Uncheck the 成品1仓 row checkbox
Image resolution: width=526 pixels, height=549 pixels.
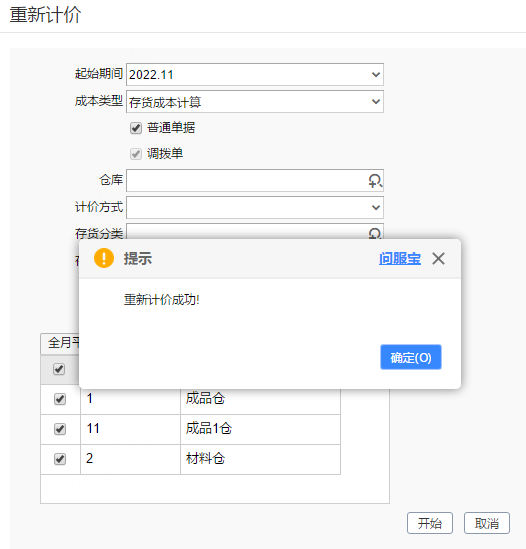click(x=60, y=429)
